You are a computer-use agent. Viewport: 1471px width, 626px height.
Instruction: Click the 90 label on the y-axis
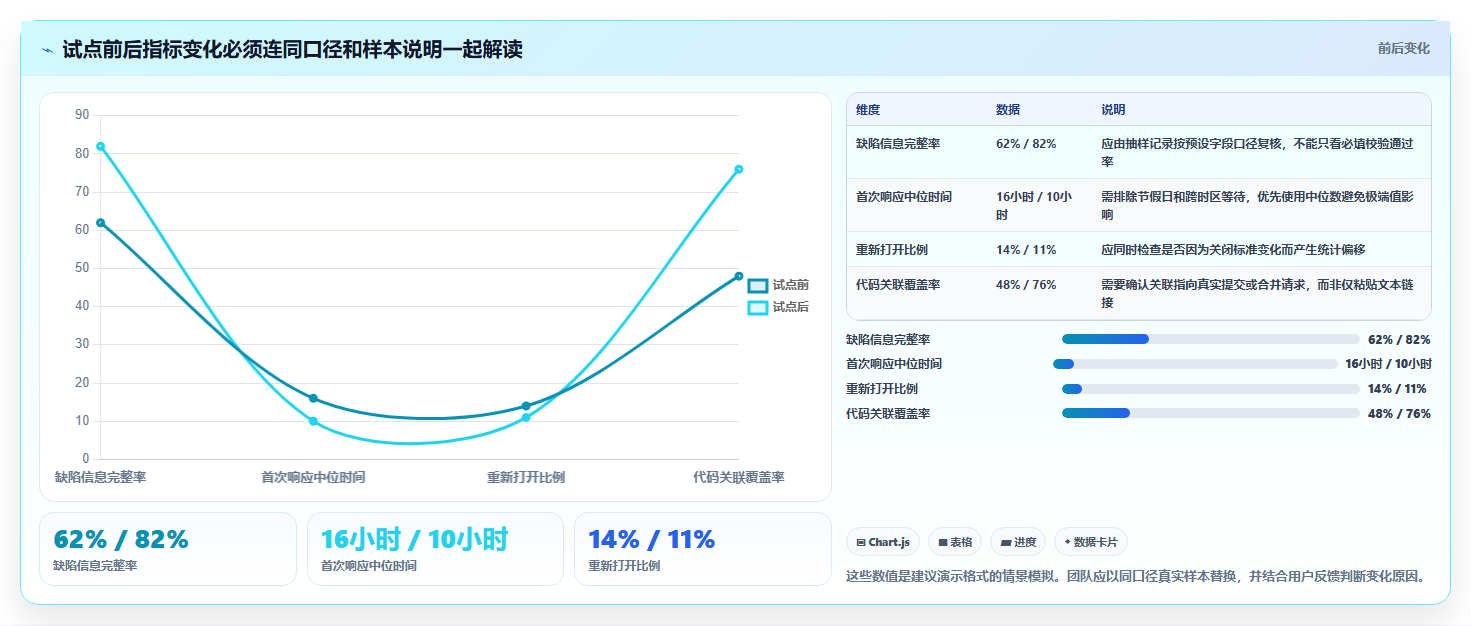coord(82,115)
